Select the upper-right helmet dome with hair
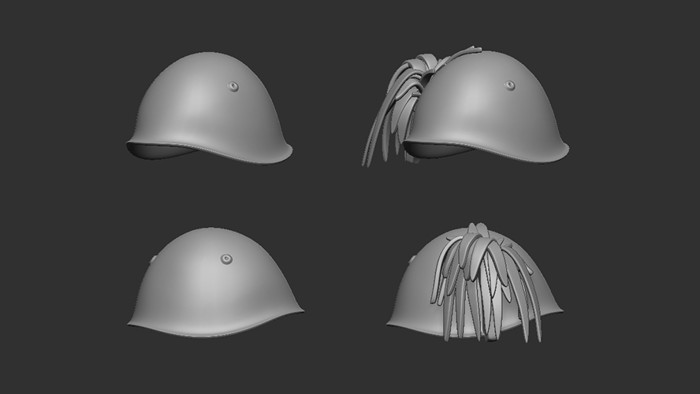This screenshot has width=700, height=394. (487, 107)
